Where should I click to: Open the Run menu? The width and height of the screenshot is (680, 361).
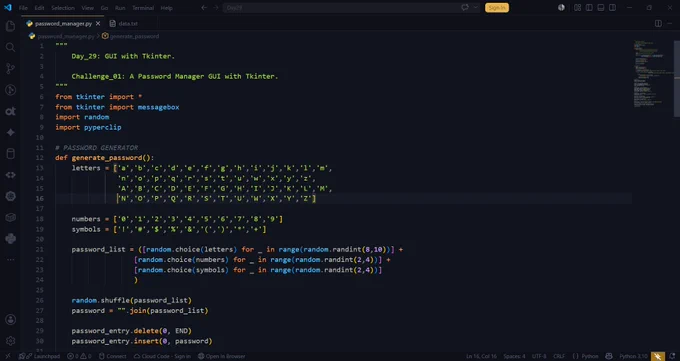pos(120,8)
